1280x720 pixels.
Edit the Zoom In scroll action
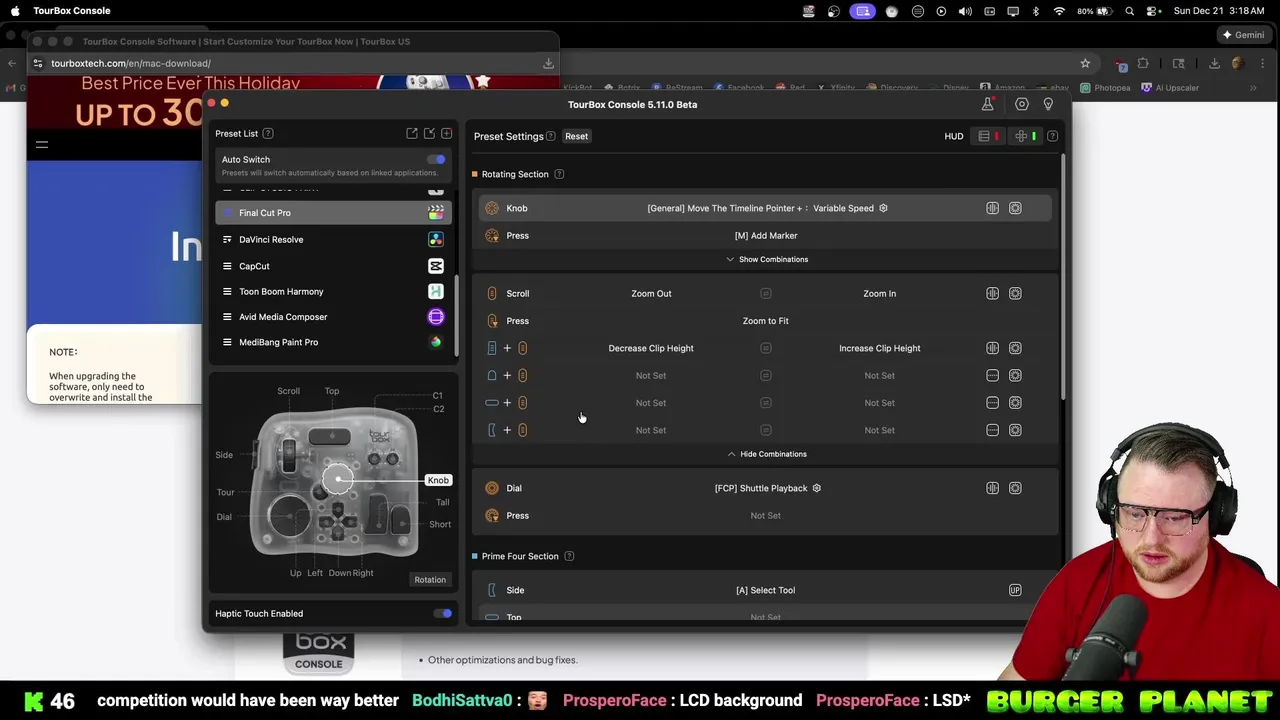tap(880, 293)
